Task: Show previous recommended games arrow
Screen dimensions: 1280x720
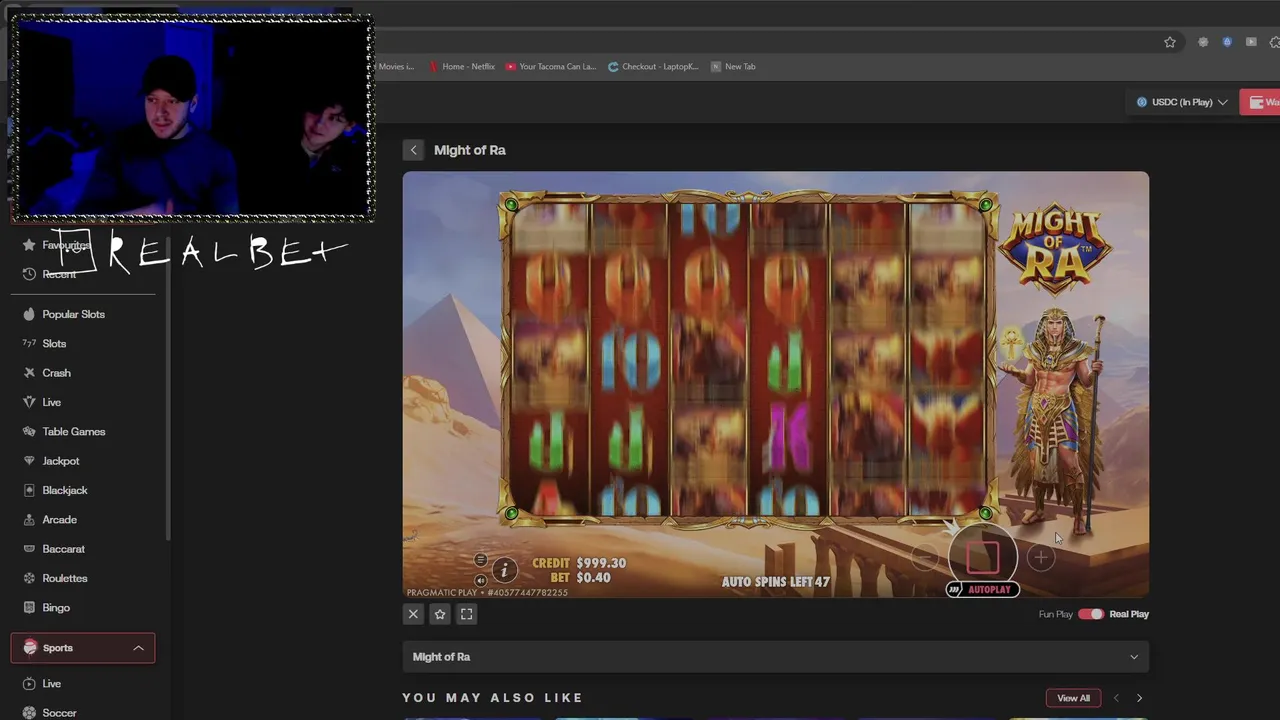Action: 1116,698
